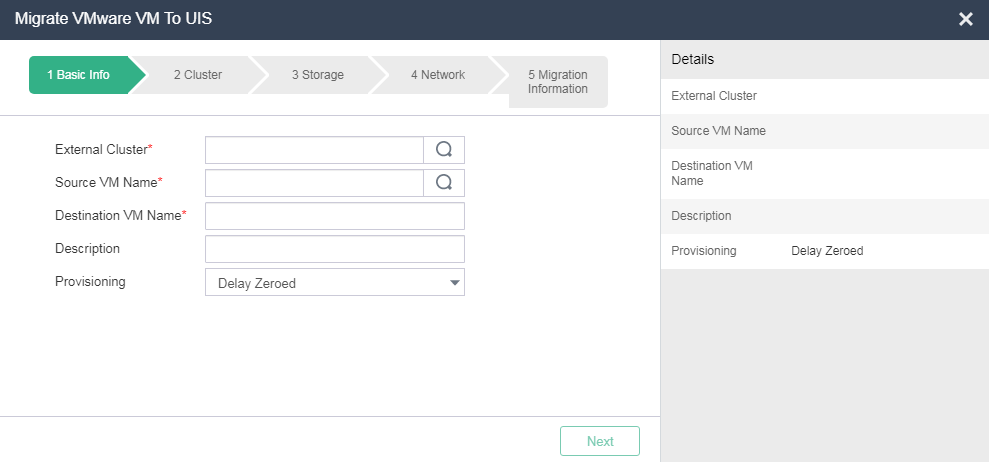Go to the 3 Storage step
Viewport: 989px width, 462px height.
click(x=318, y=75)
